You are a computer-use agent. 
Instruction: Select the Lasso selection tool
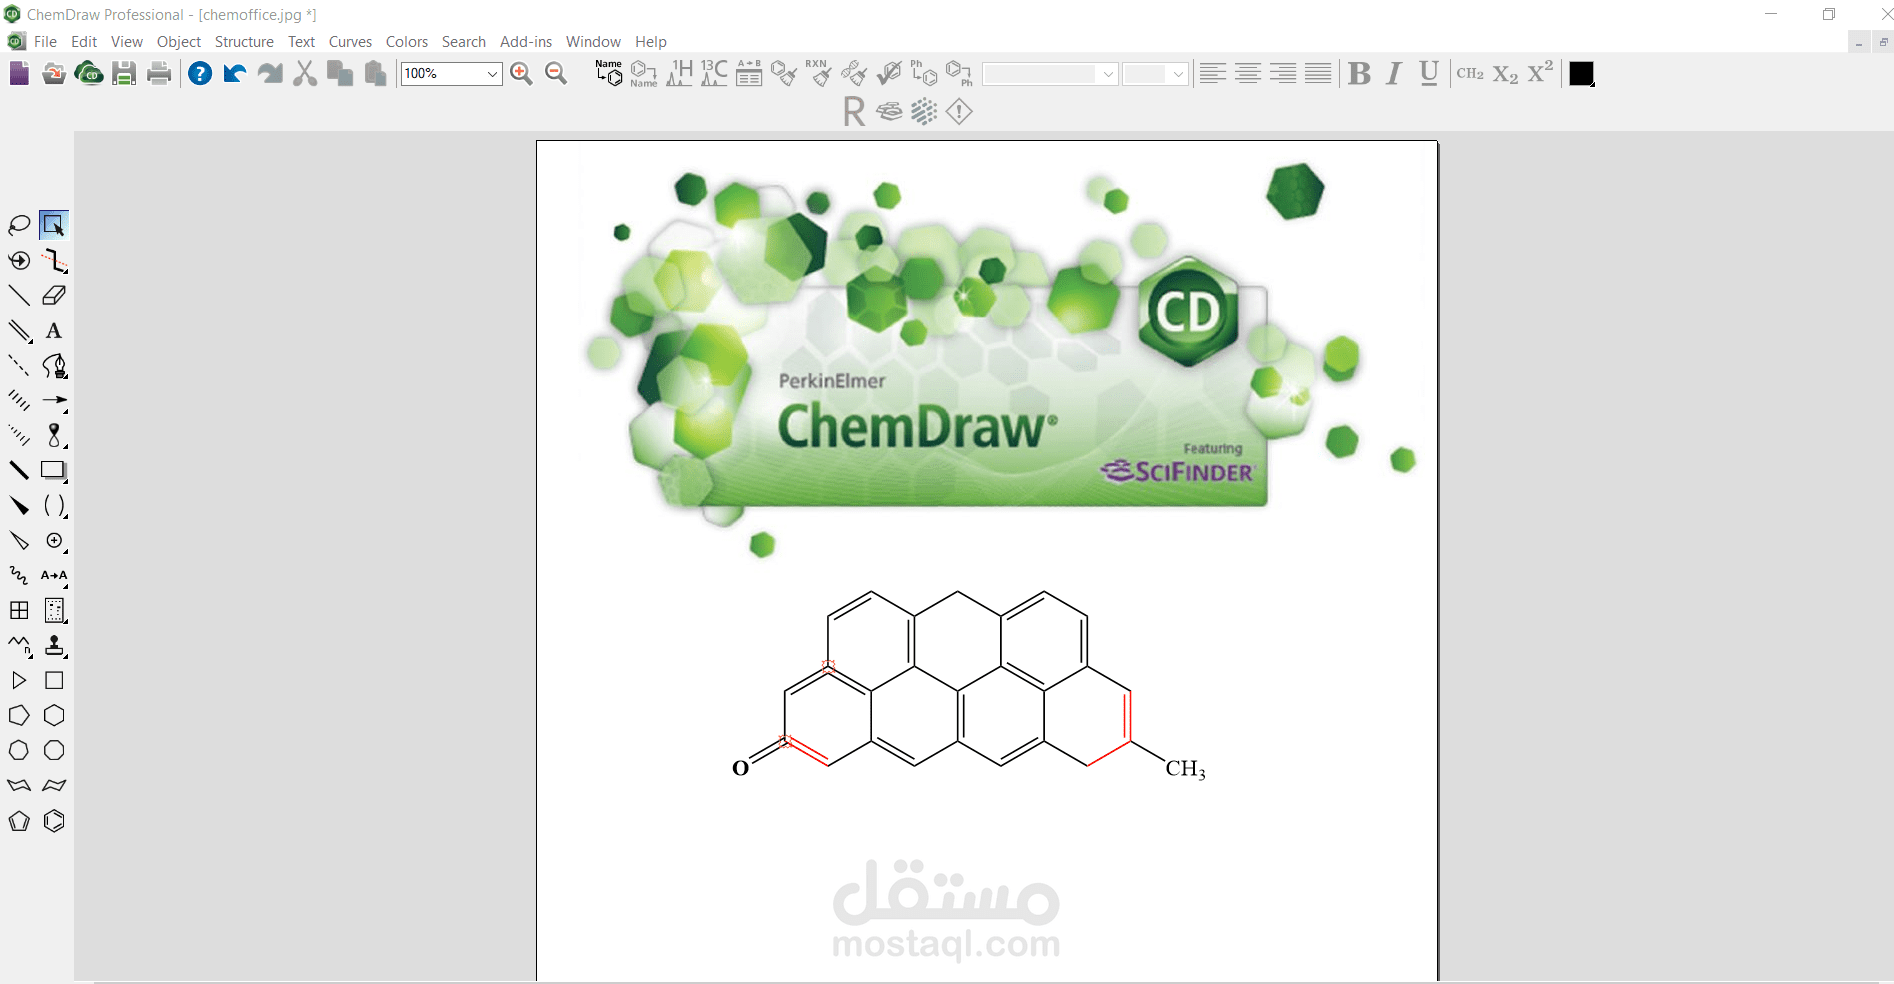click(18, 224)
